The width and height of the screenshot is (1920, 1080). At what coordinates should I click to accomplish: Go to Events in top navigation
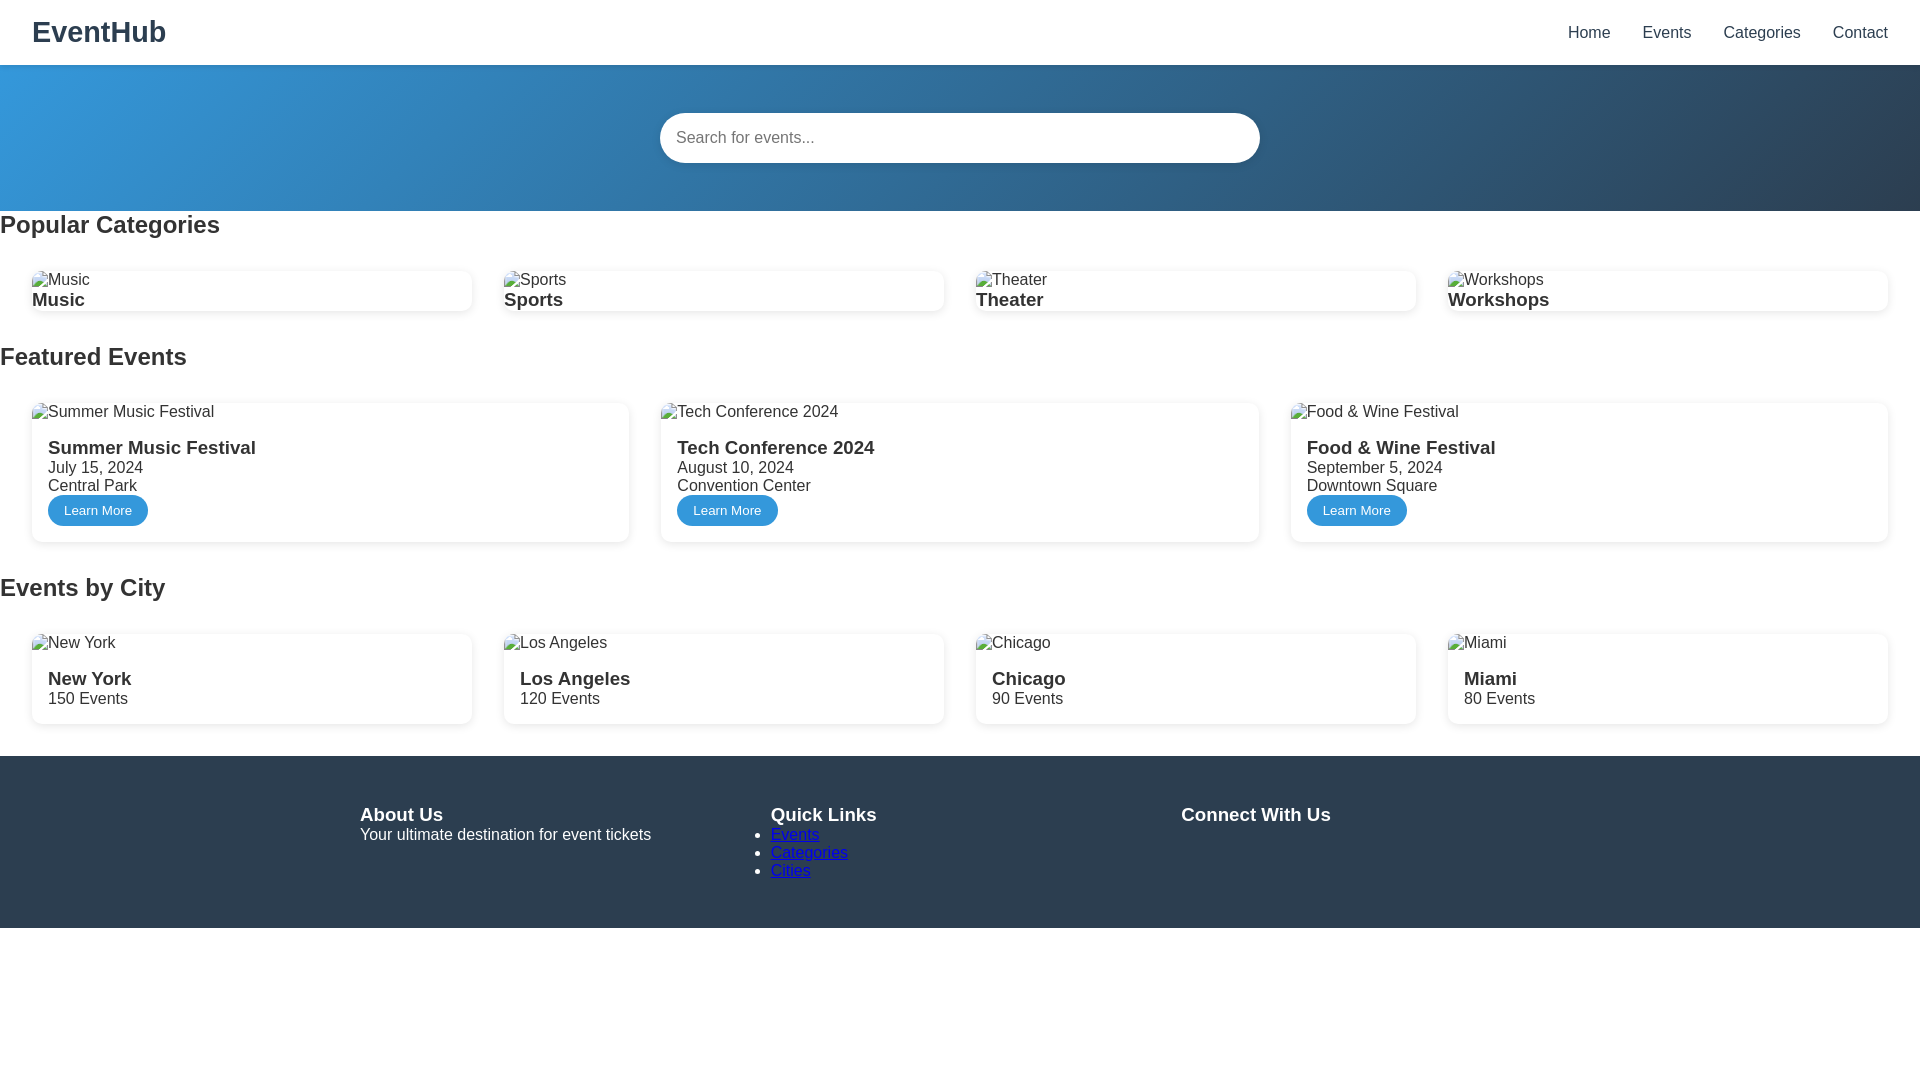click(1666, 33)
